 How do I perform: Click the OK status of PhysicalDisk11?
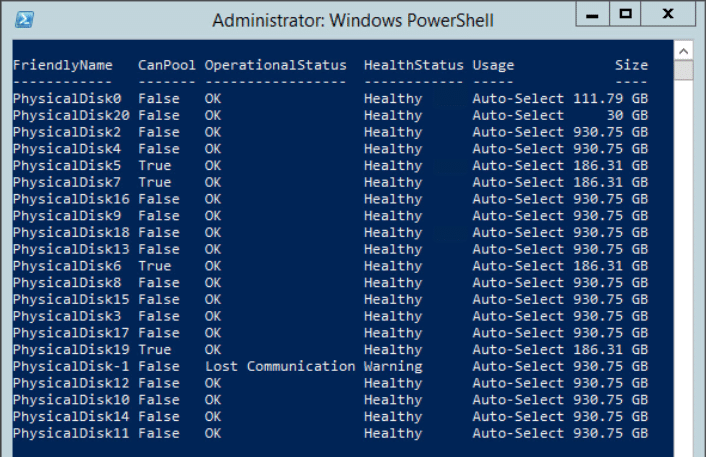coord(213,434)
